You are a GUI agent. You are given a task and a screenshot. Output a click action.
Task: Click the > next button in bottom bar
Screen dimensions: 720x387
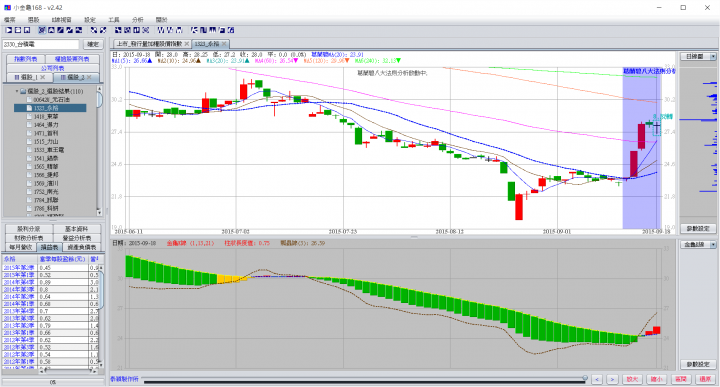612,379
